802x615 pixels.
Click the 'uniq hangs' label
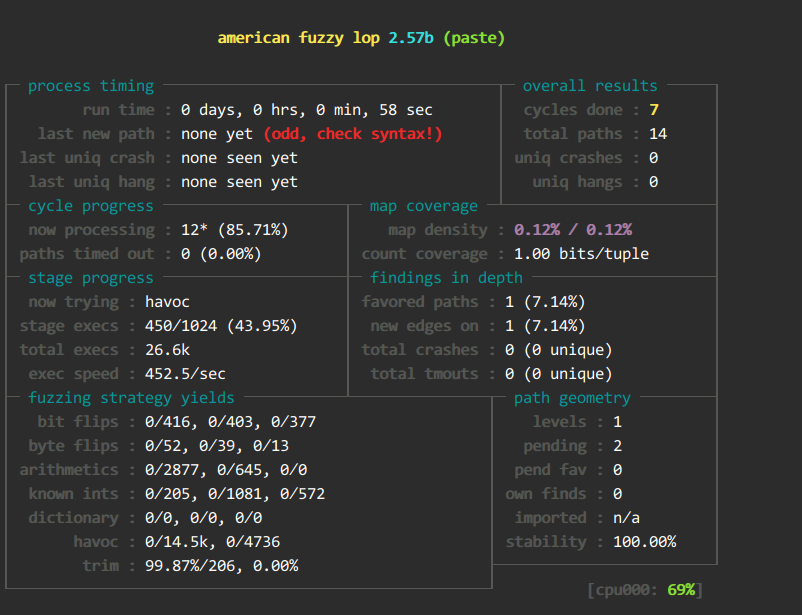[x=577, y=182]
